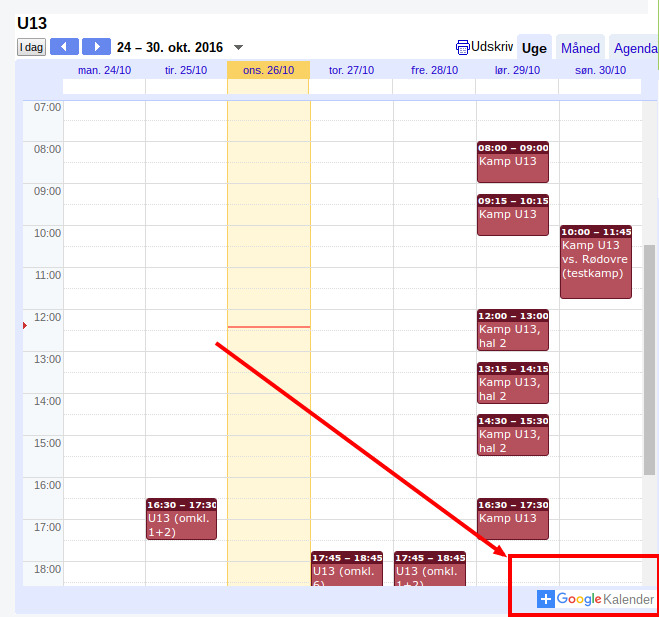Open the tor. 27/10 day header
This screenshot has height=617, width=659.
coord(351,70)
